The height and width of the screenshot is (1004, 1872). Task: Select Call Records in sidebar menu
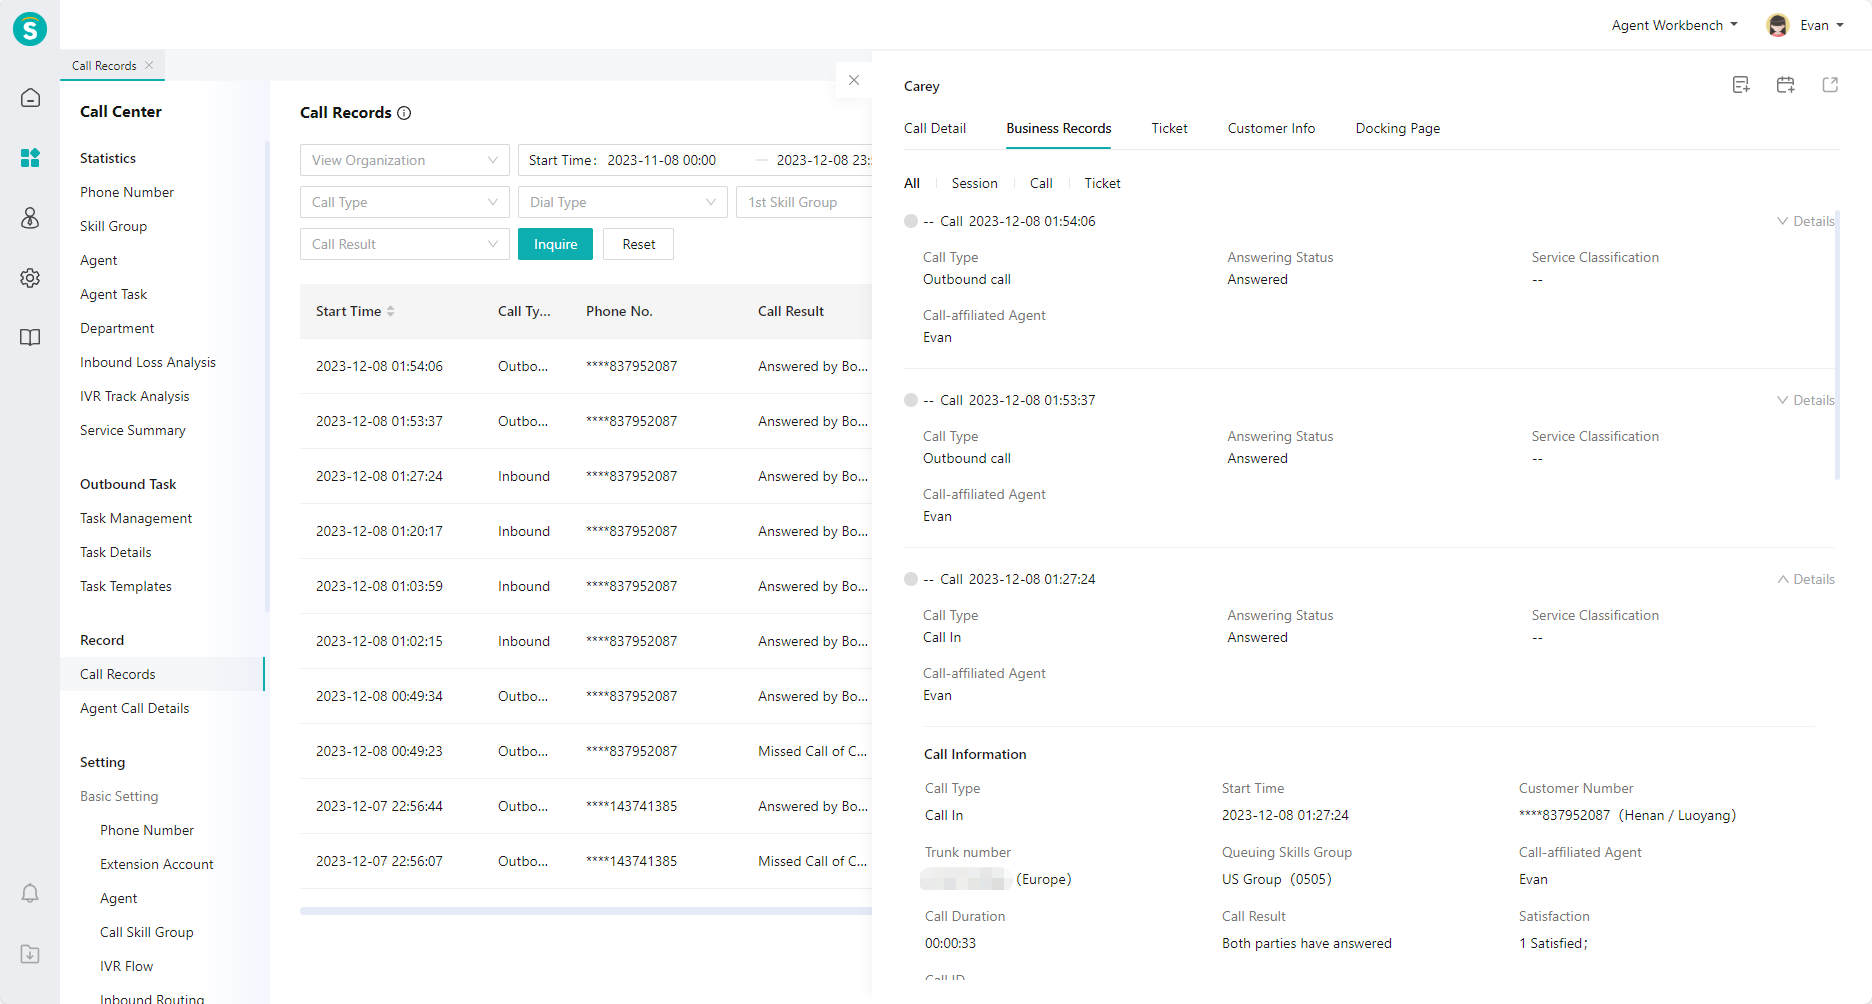click(x=162, y=674)
